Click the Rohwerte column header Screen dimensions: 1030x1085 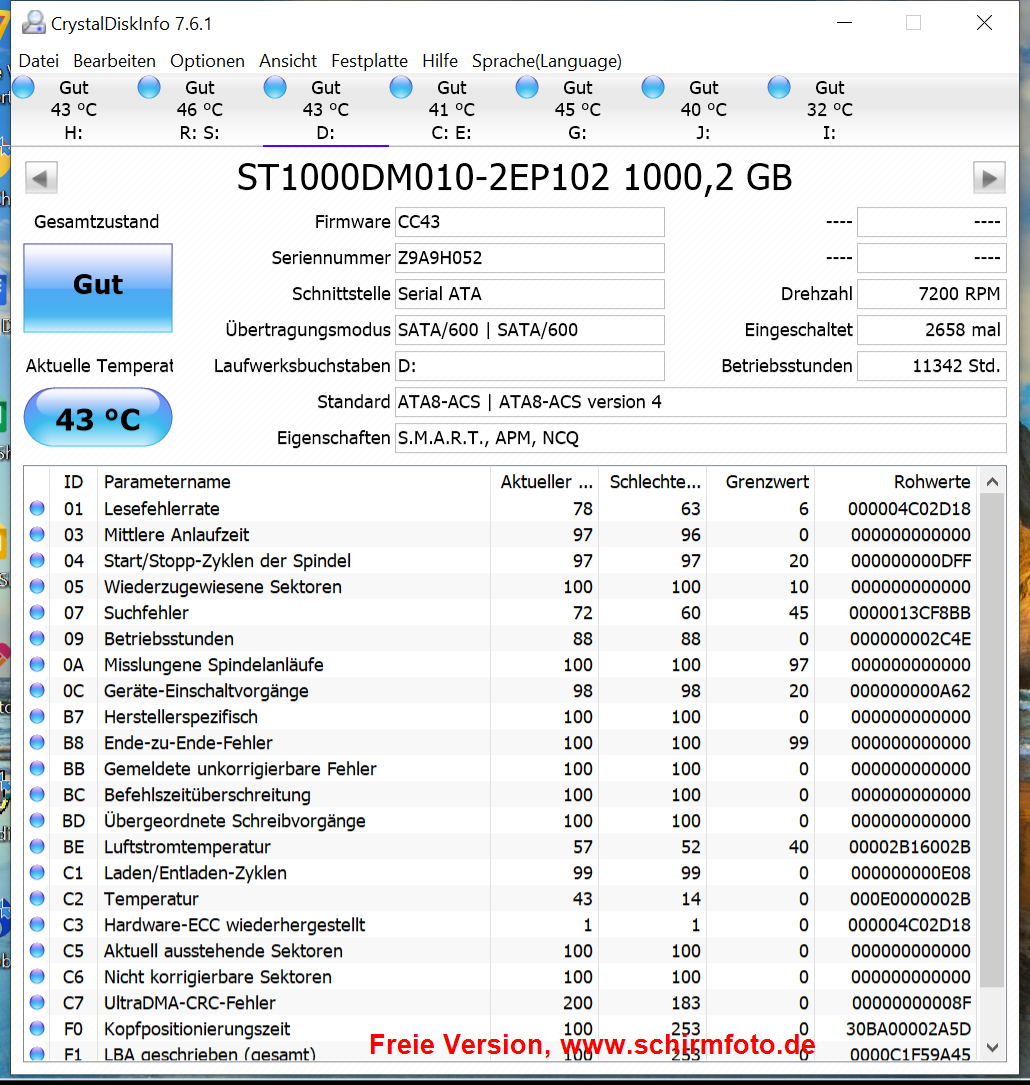pyautogui.click(x=896, y=482)
